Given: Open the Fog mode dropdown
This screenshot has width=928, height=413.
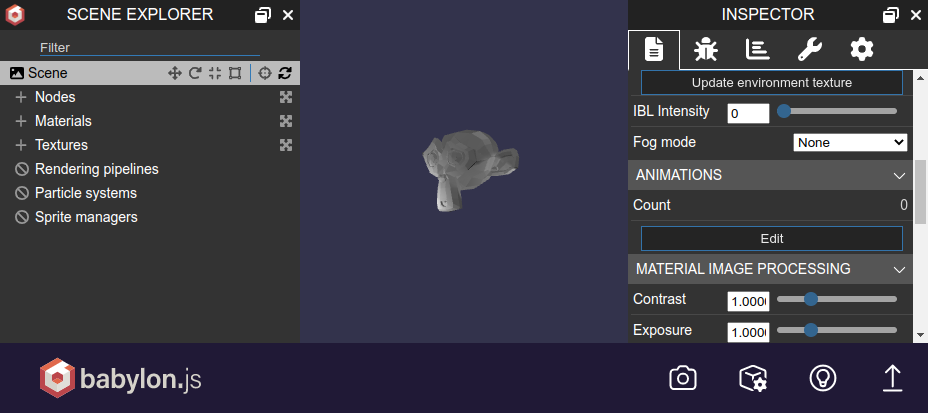Looking at the screenshot, I should (850, 143).
